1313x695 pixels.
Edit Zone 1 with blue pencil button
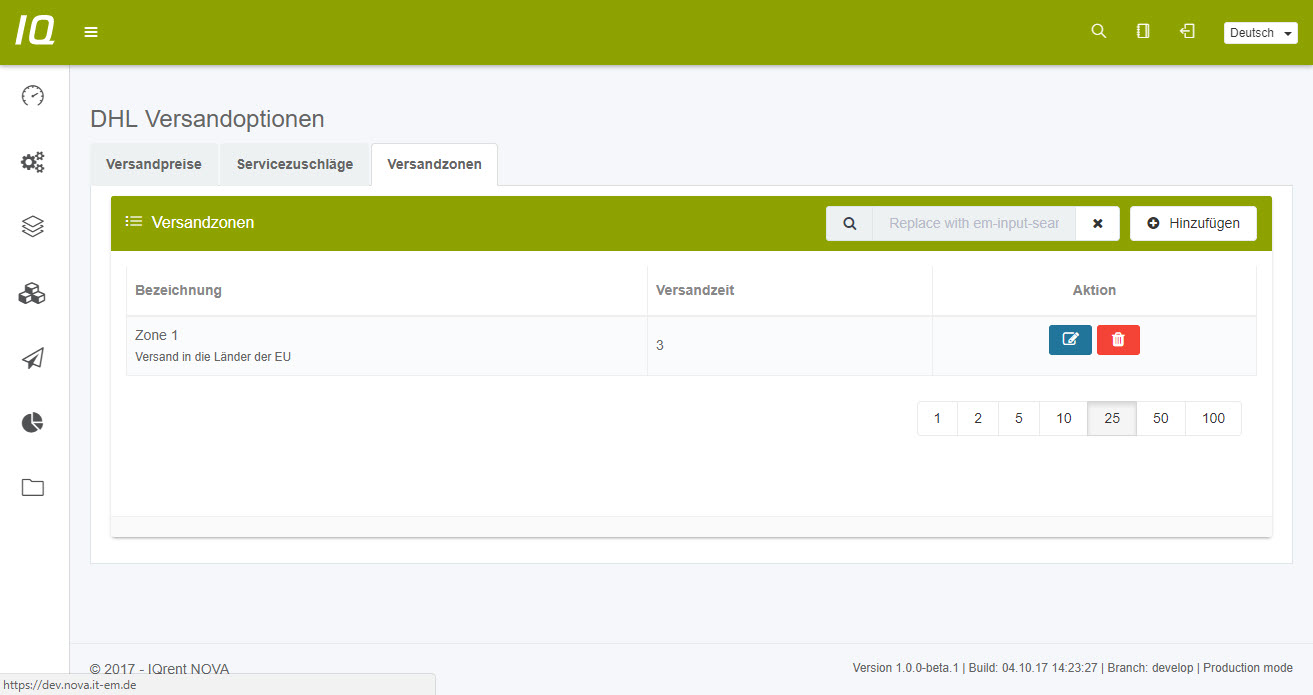[x=1070, y=340]
